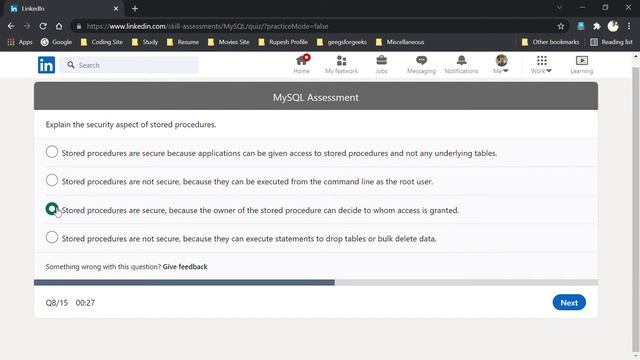Go to the Home nav icon
Viewport: 640px width, 360px height.
pos(302,64)
